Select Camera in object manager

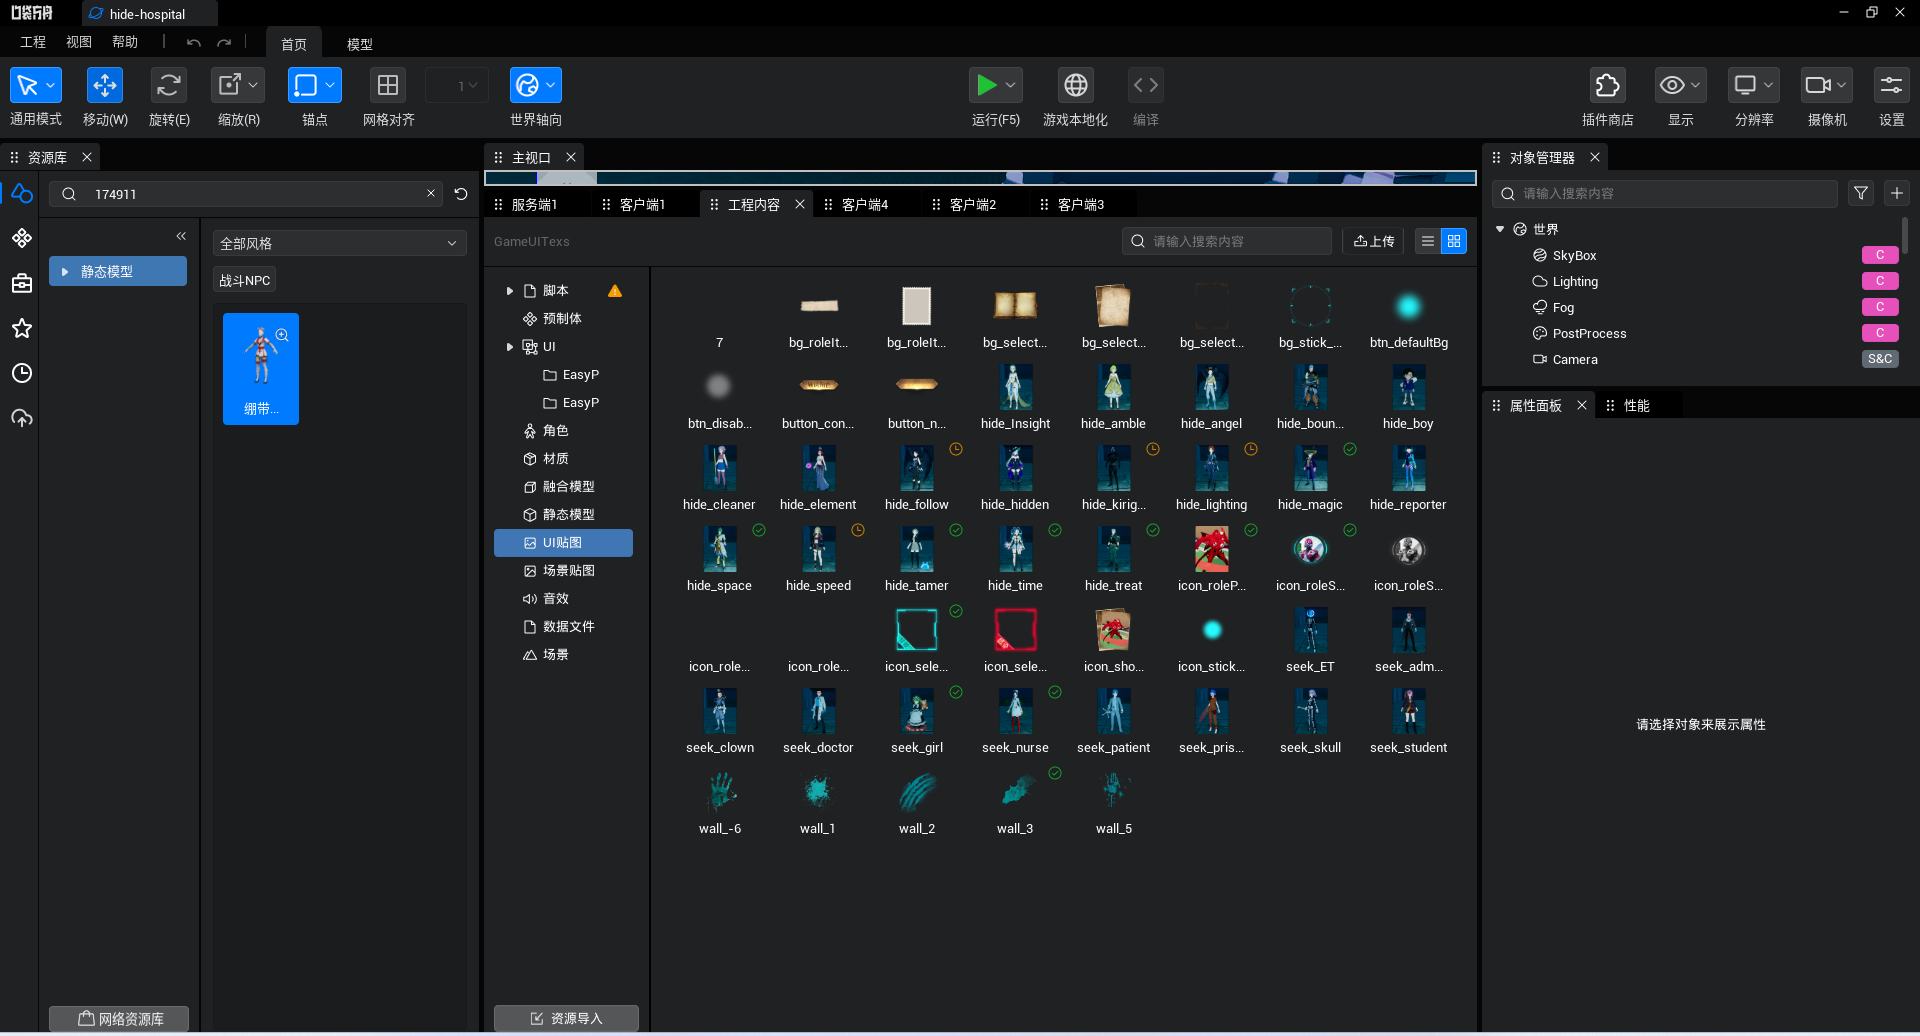(x=1574, y=359)
